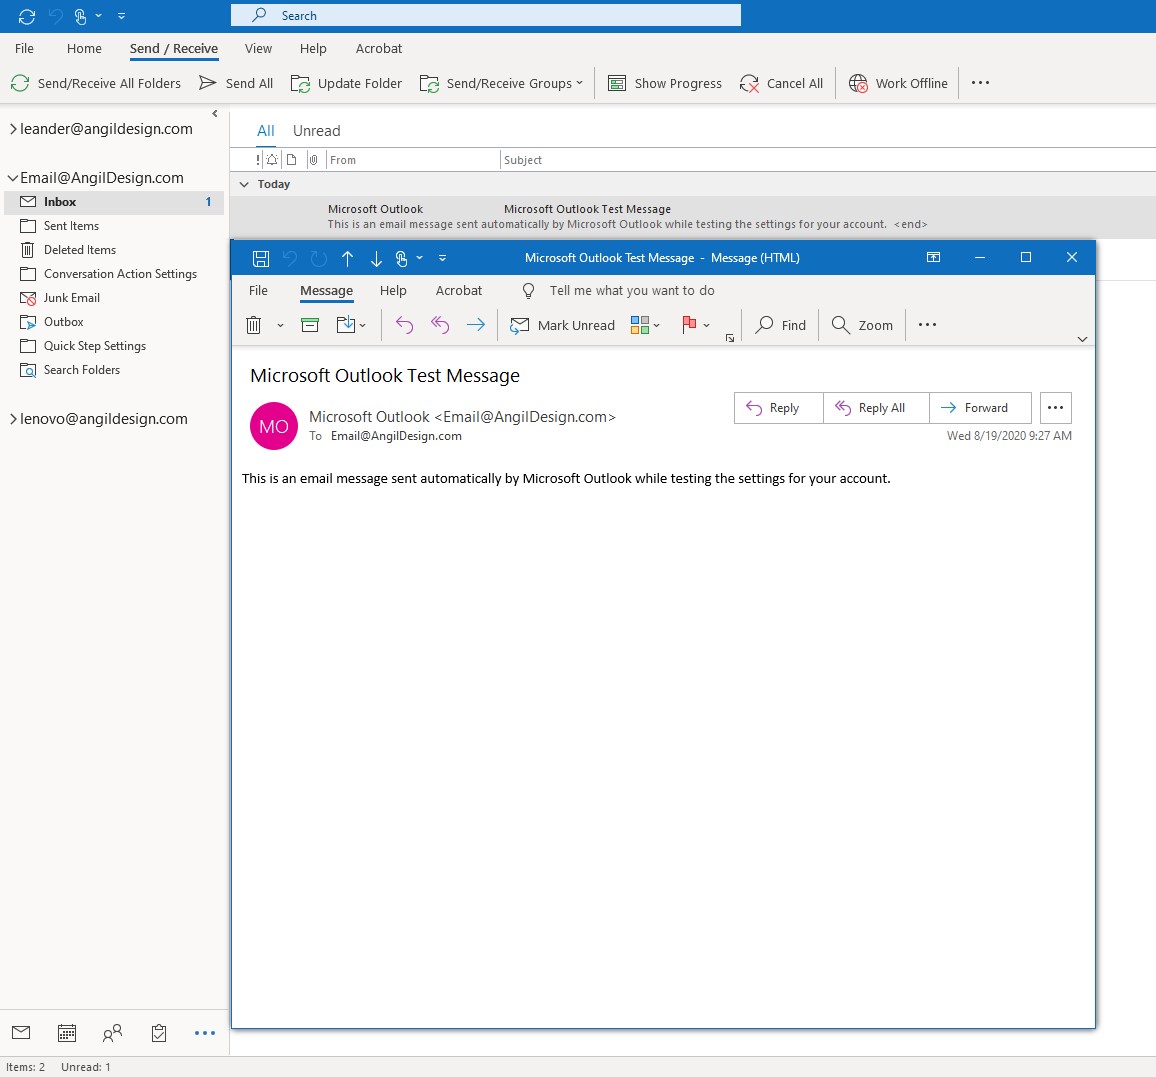The height and width of the screenshot is (1077, 1156).
Task: Click Zoom in message ribbon
Action: [x=862, y=325]
